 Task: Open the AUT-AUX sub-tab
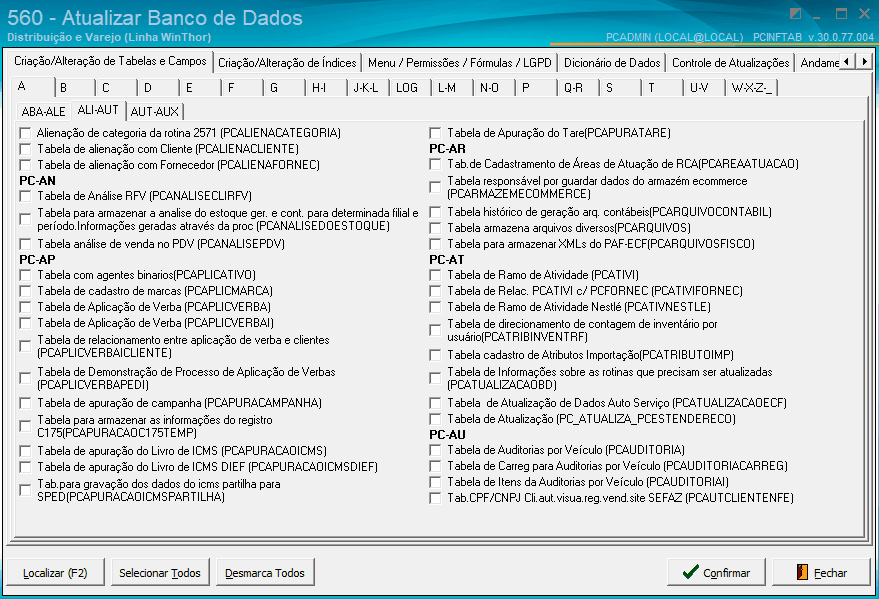click(x=155, y=112)
